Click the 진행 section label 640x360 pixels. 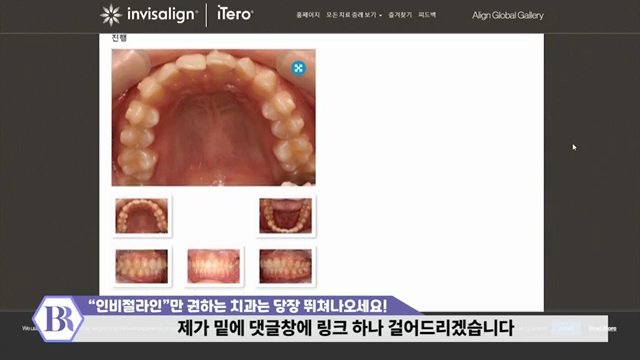(x=119, y=38)
